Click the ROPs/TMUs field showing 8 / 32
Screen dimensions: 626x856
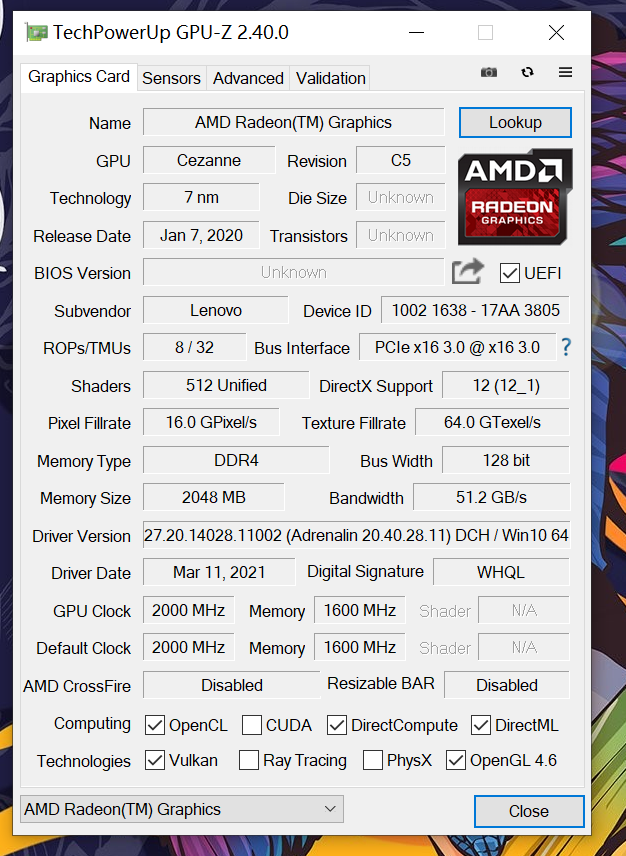click(194, 348)
